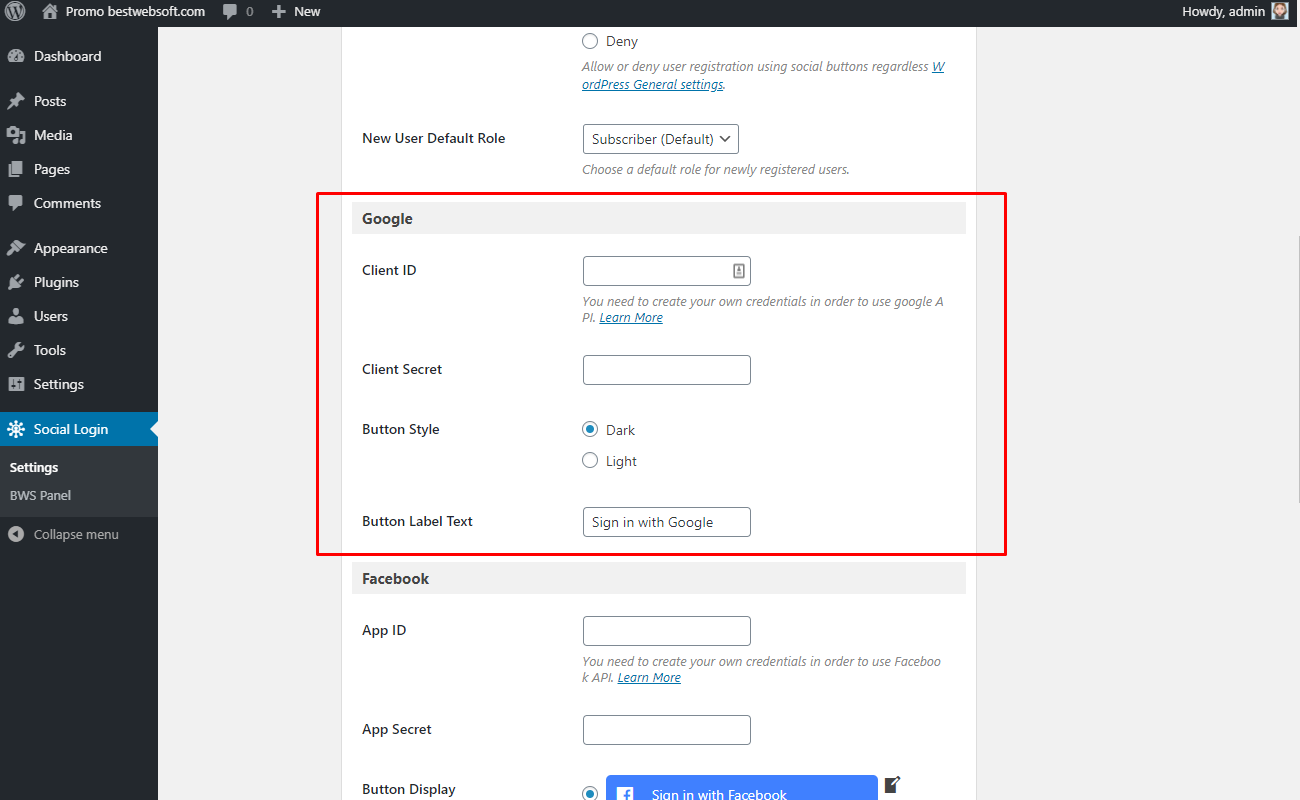The width and height of the screenshot is (1300, 800).
Task: Click Learn More link under App ID
Action: click(649, 677)
